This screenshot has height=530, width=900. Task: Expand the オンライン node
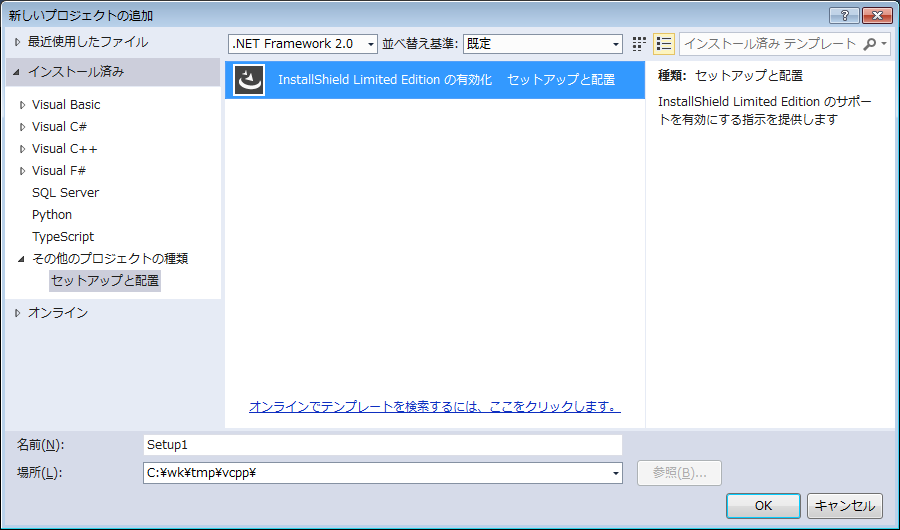tap(17, 313)
